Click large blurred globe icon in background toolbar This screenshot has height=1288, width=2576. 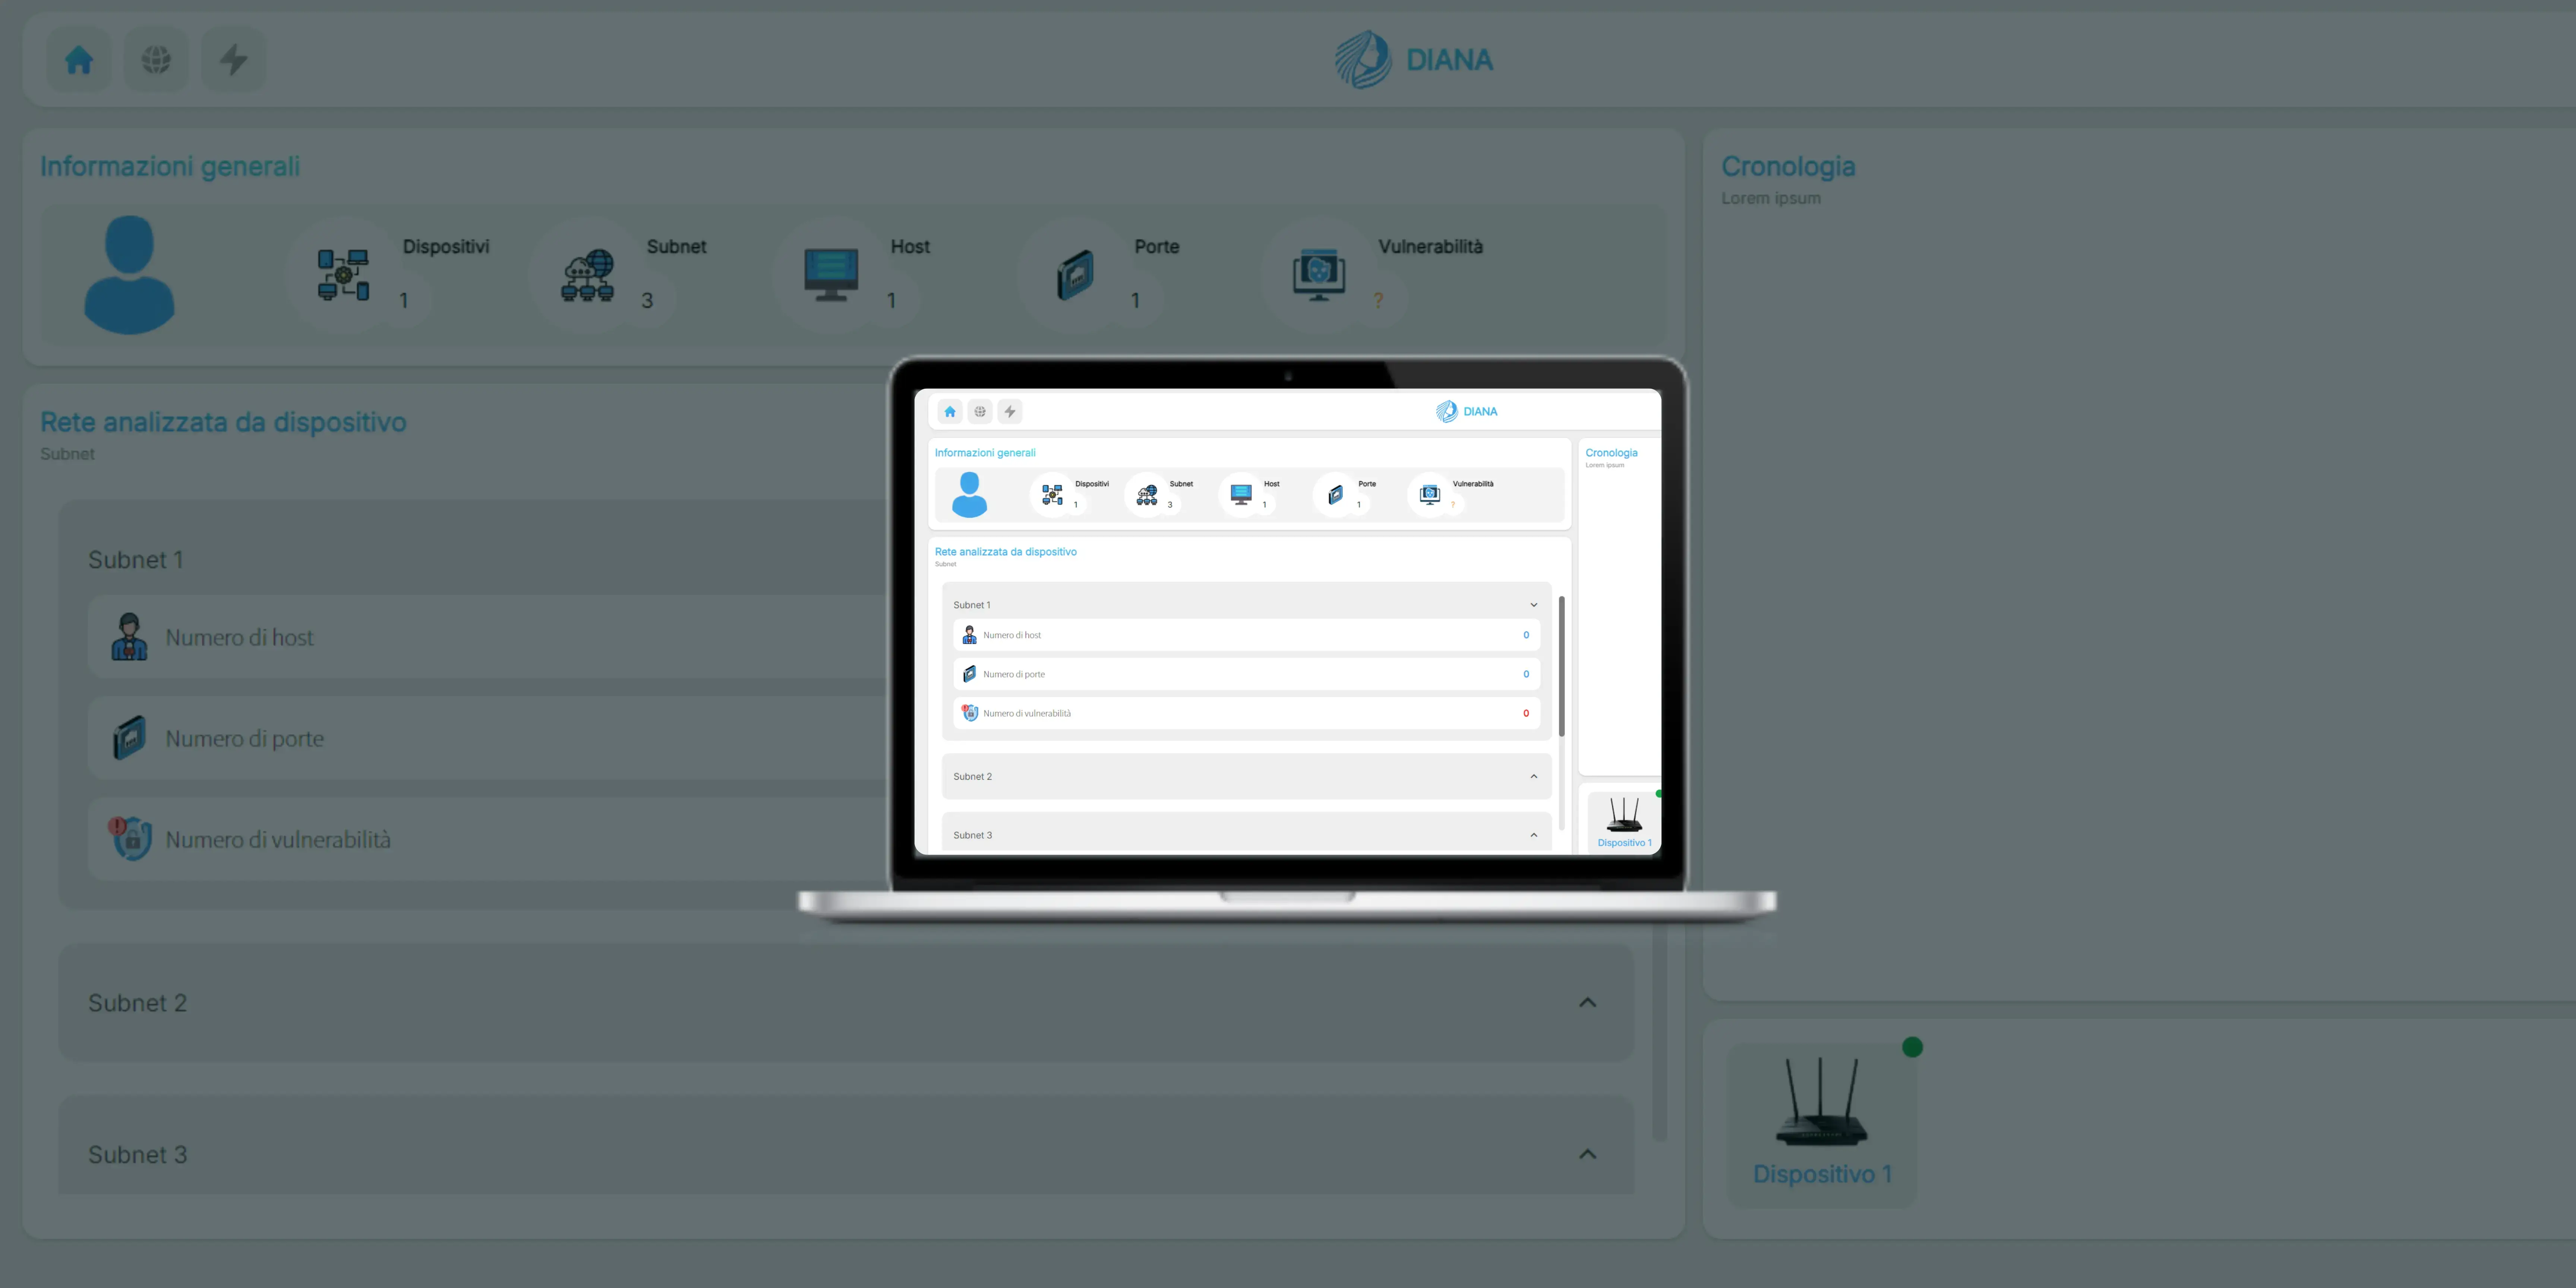tap(156, 60)
